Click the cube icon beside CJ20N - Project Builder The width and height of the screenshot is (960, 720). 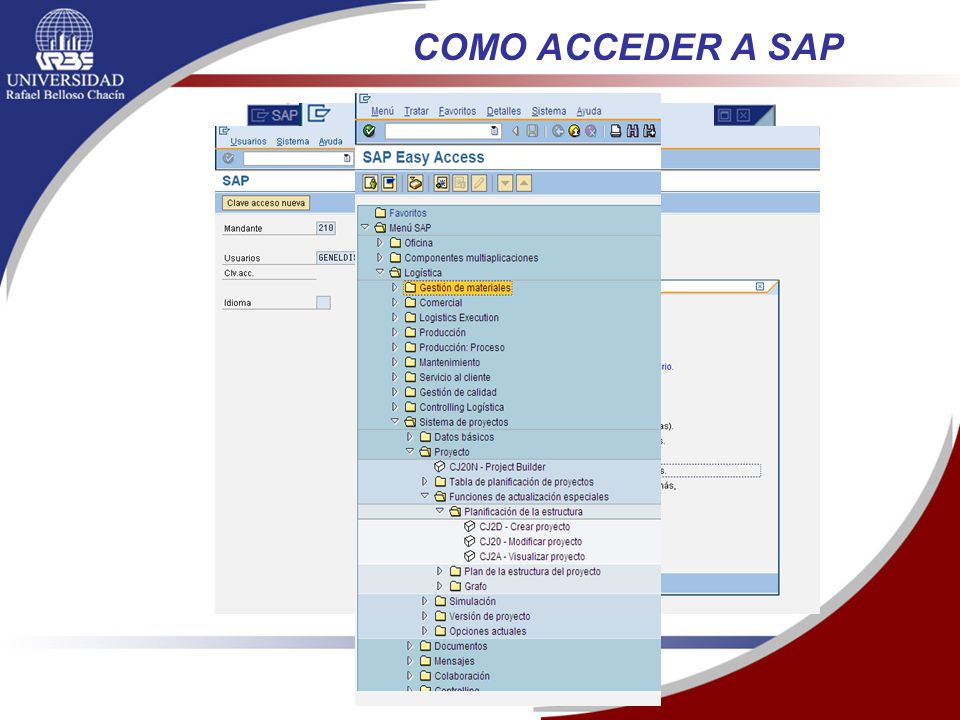(440, 467)
